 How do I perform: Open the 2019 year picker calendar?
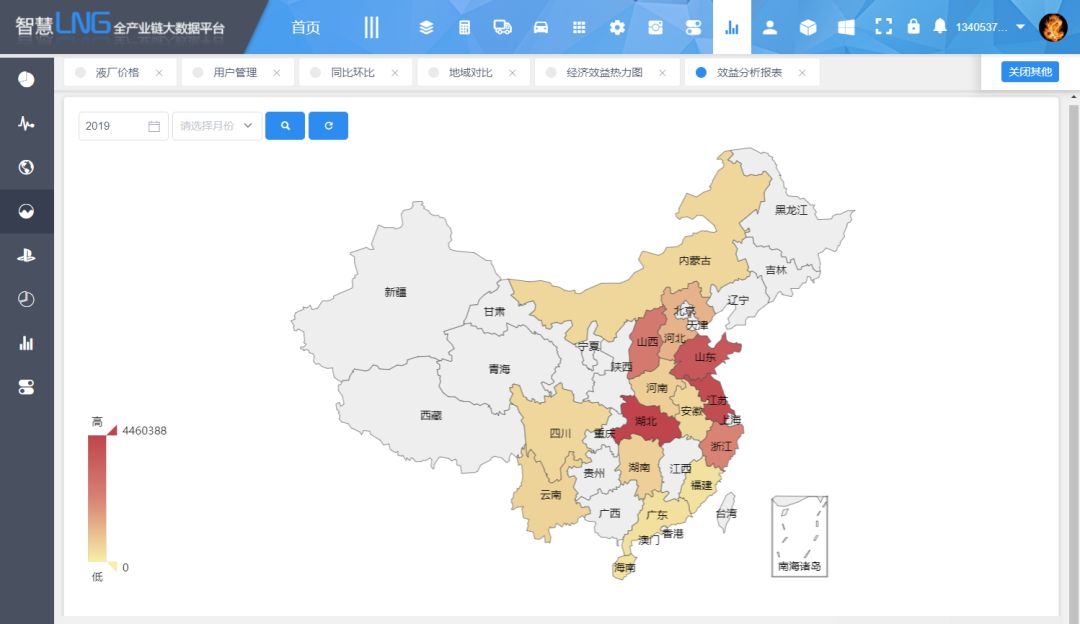(x=122, y=126)
